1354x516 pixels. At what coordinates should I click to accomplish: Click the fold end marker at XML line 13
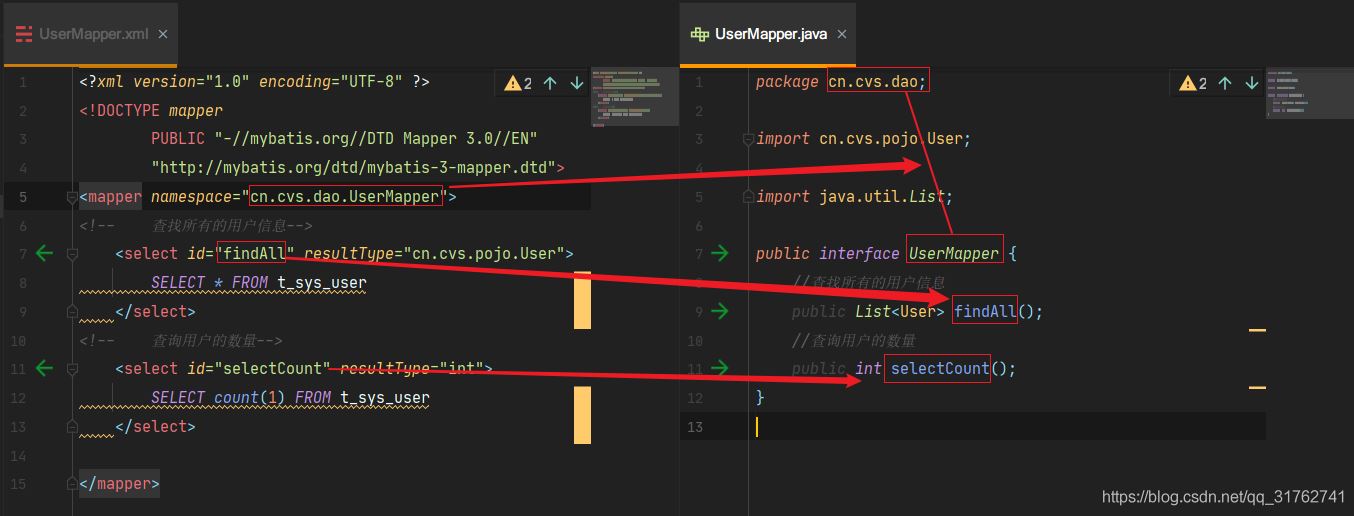click(x=72, y=426)
